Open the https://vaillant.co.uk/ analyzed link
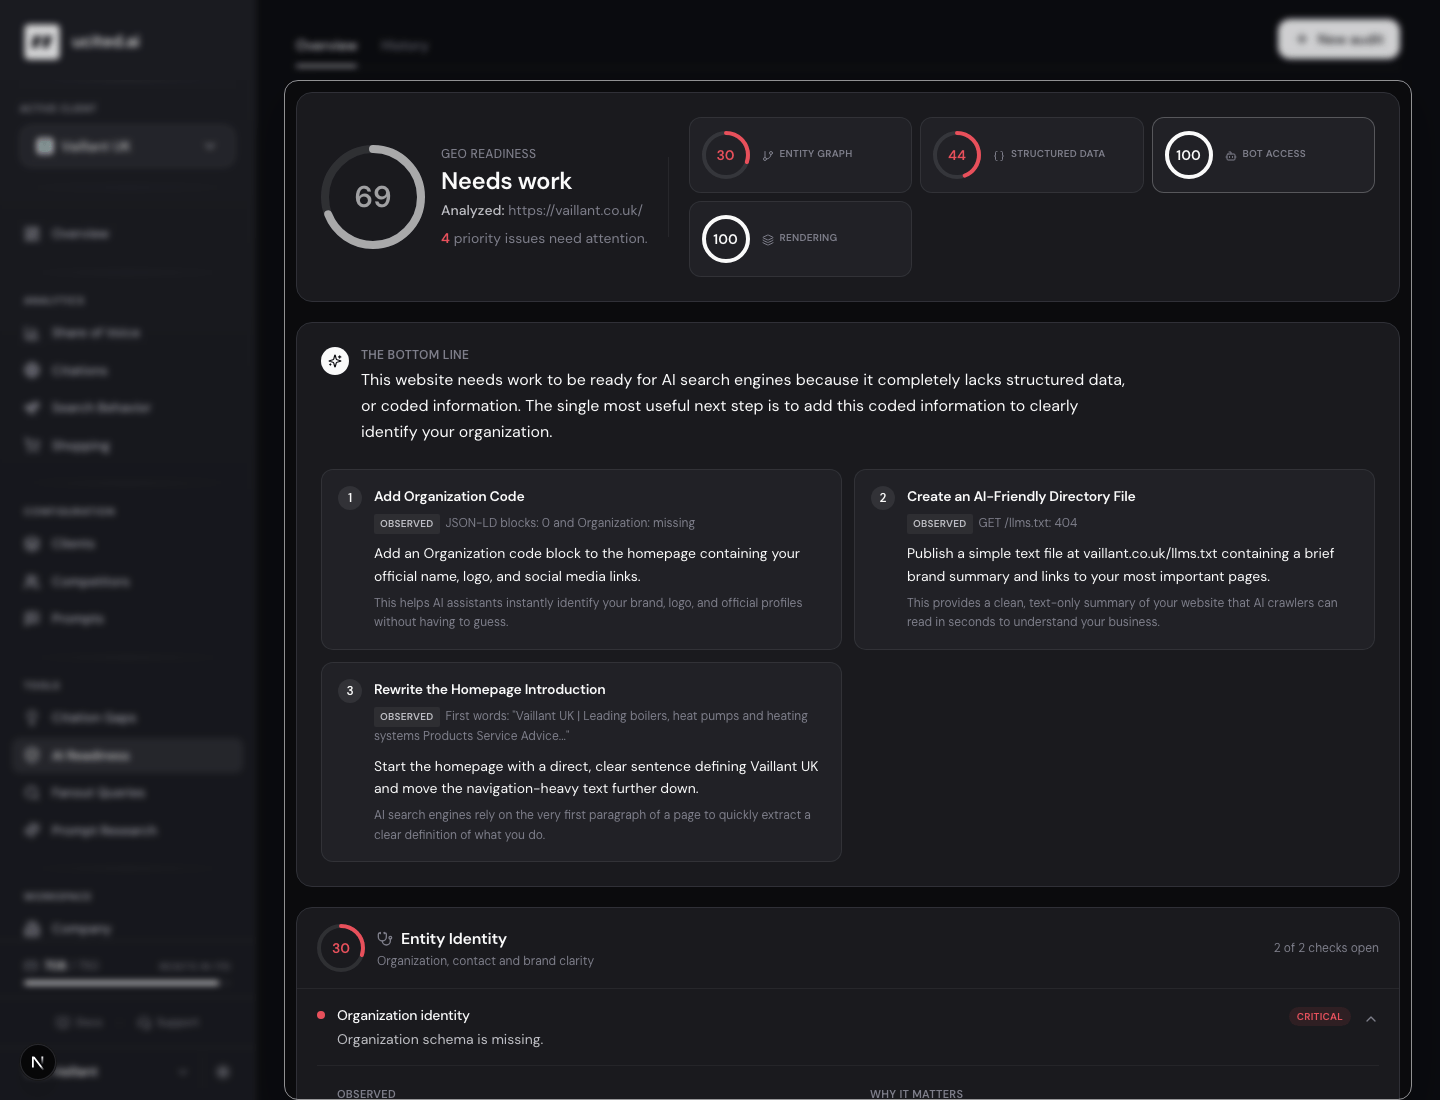 [x=575, y=210]
